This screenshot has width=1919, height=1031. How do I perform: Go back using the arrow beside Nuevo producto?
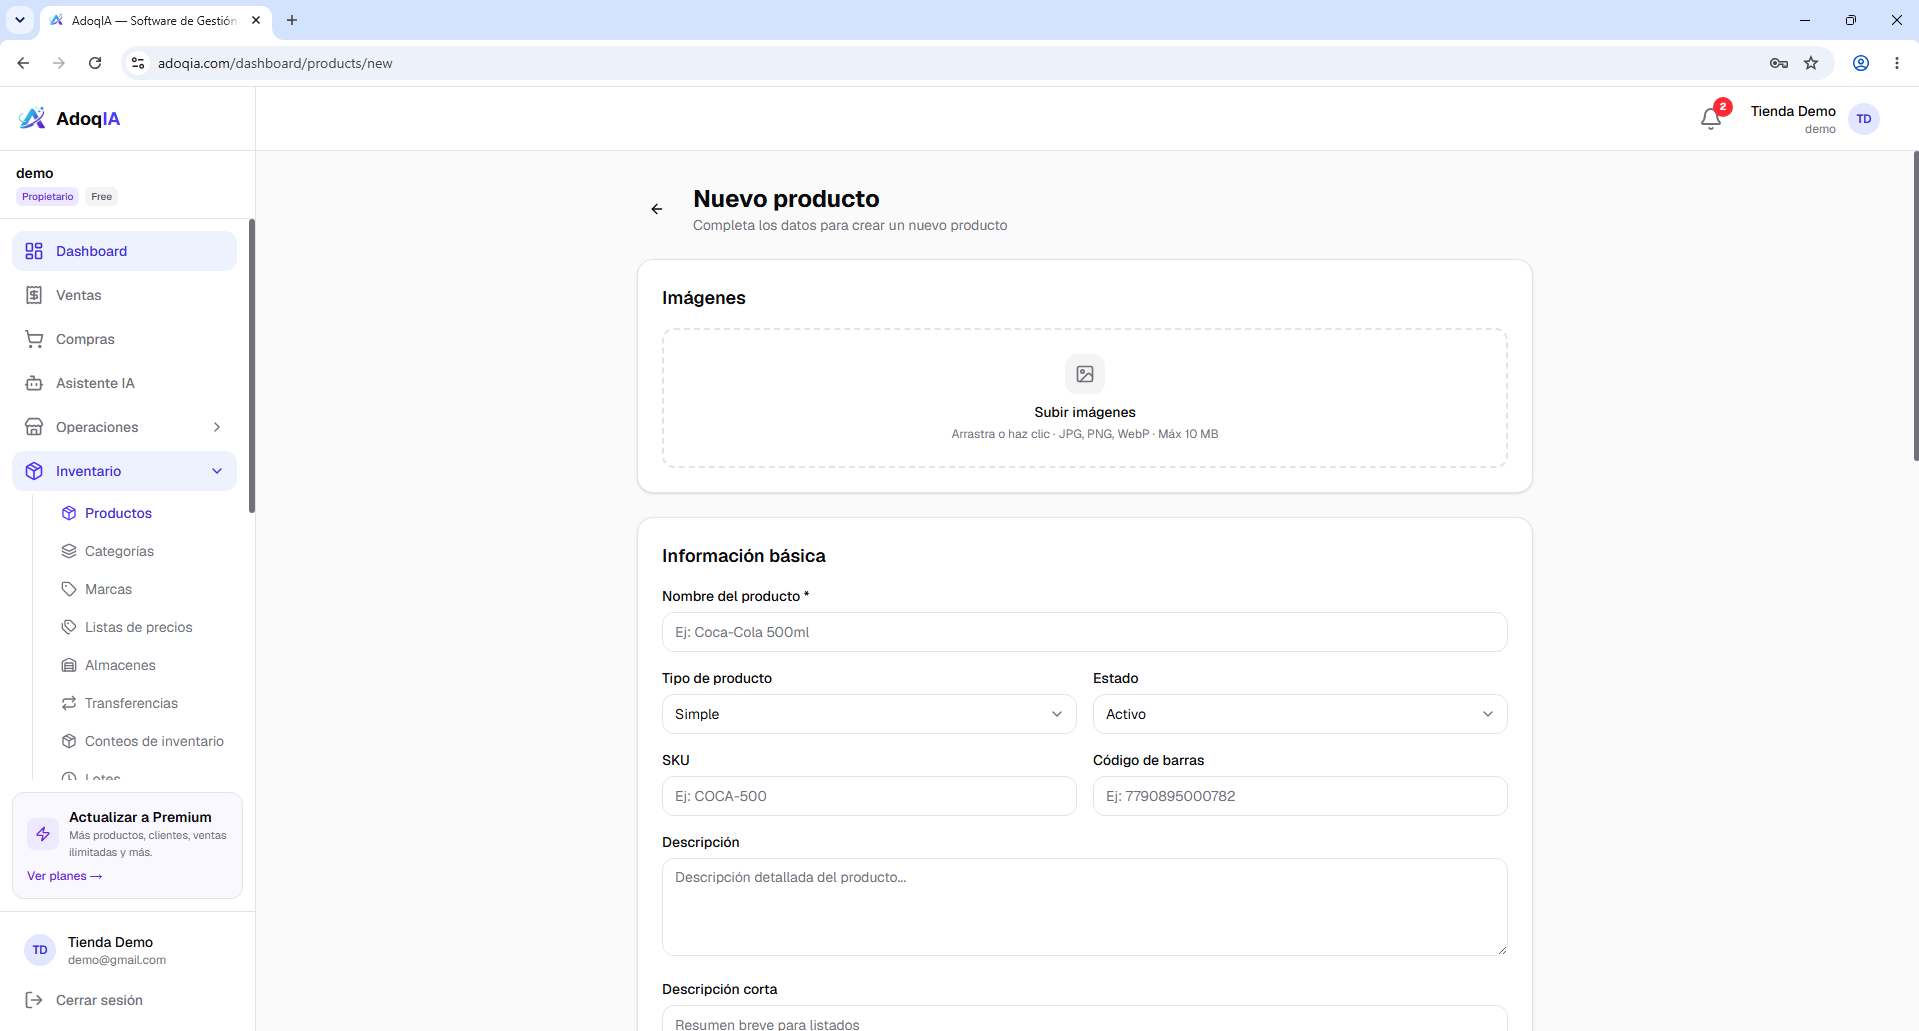coord(657,209)
